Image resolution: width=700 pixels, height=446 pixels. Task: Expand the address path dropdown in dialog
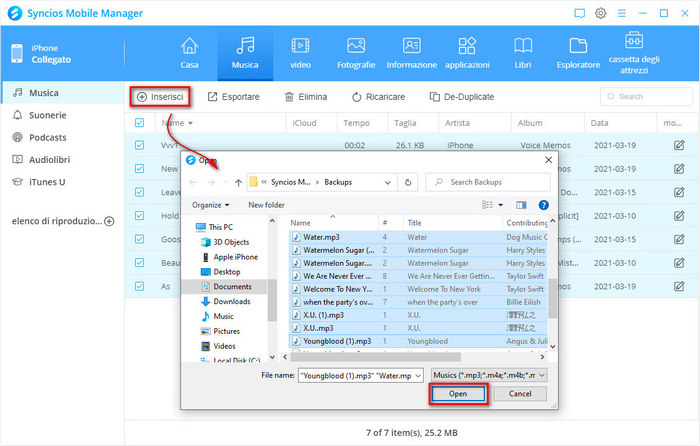388,182
